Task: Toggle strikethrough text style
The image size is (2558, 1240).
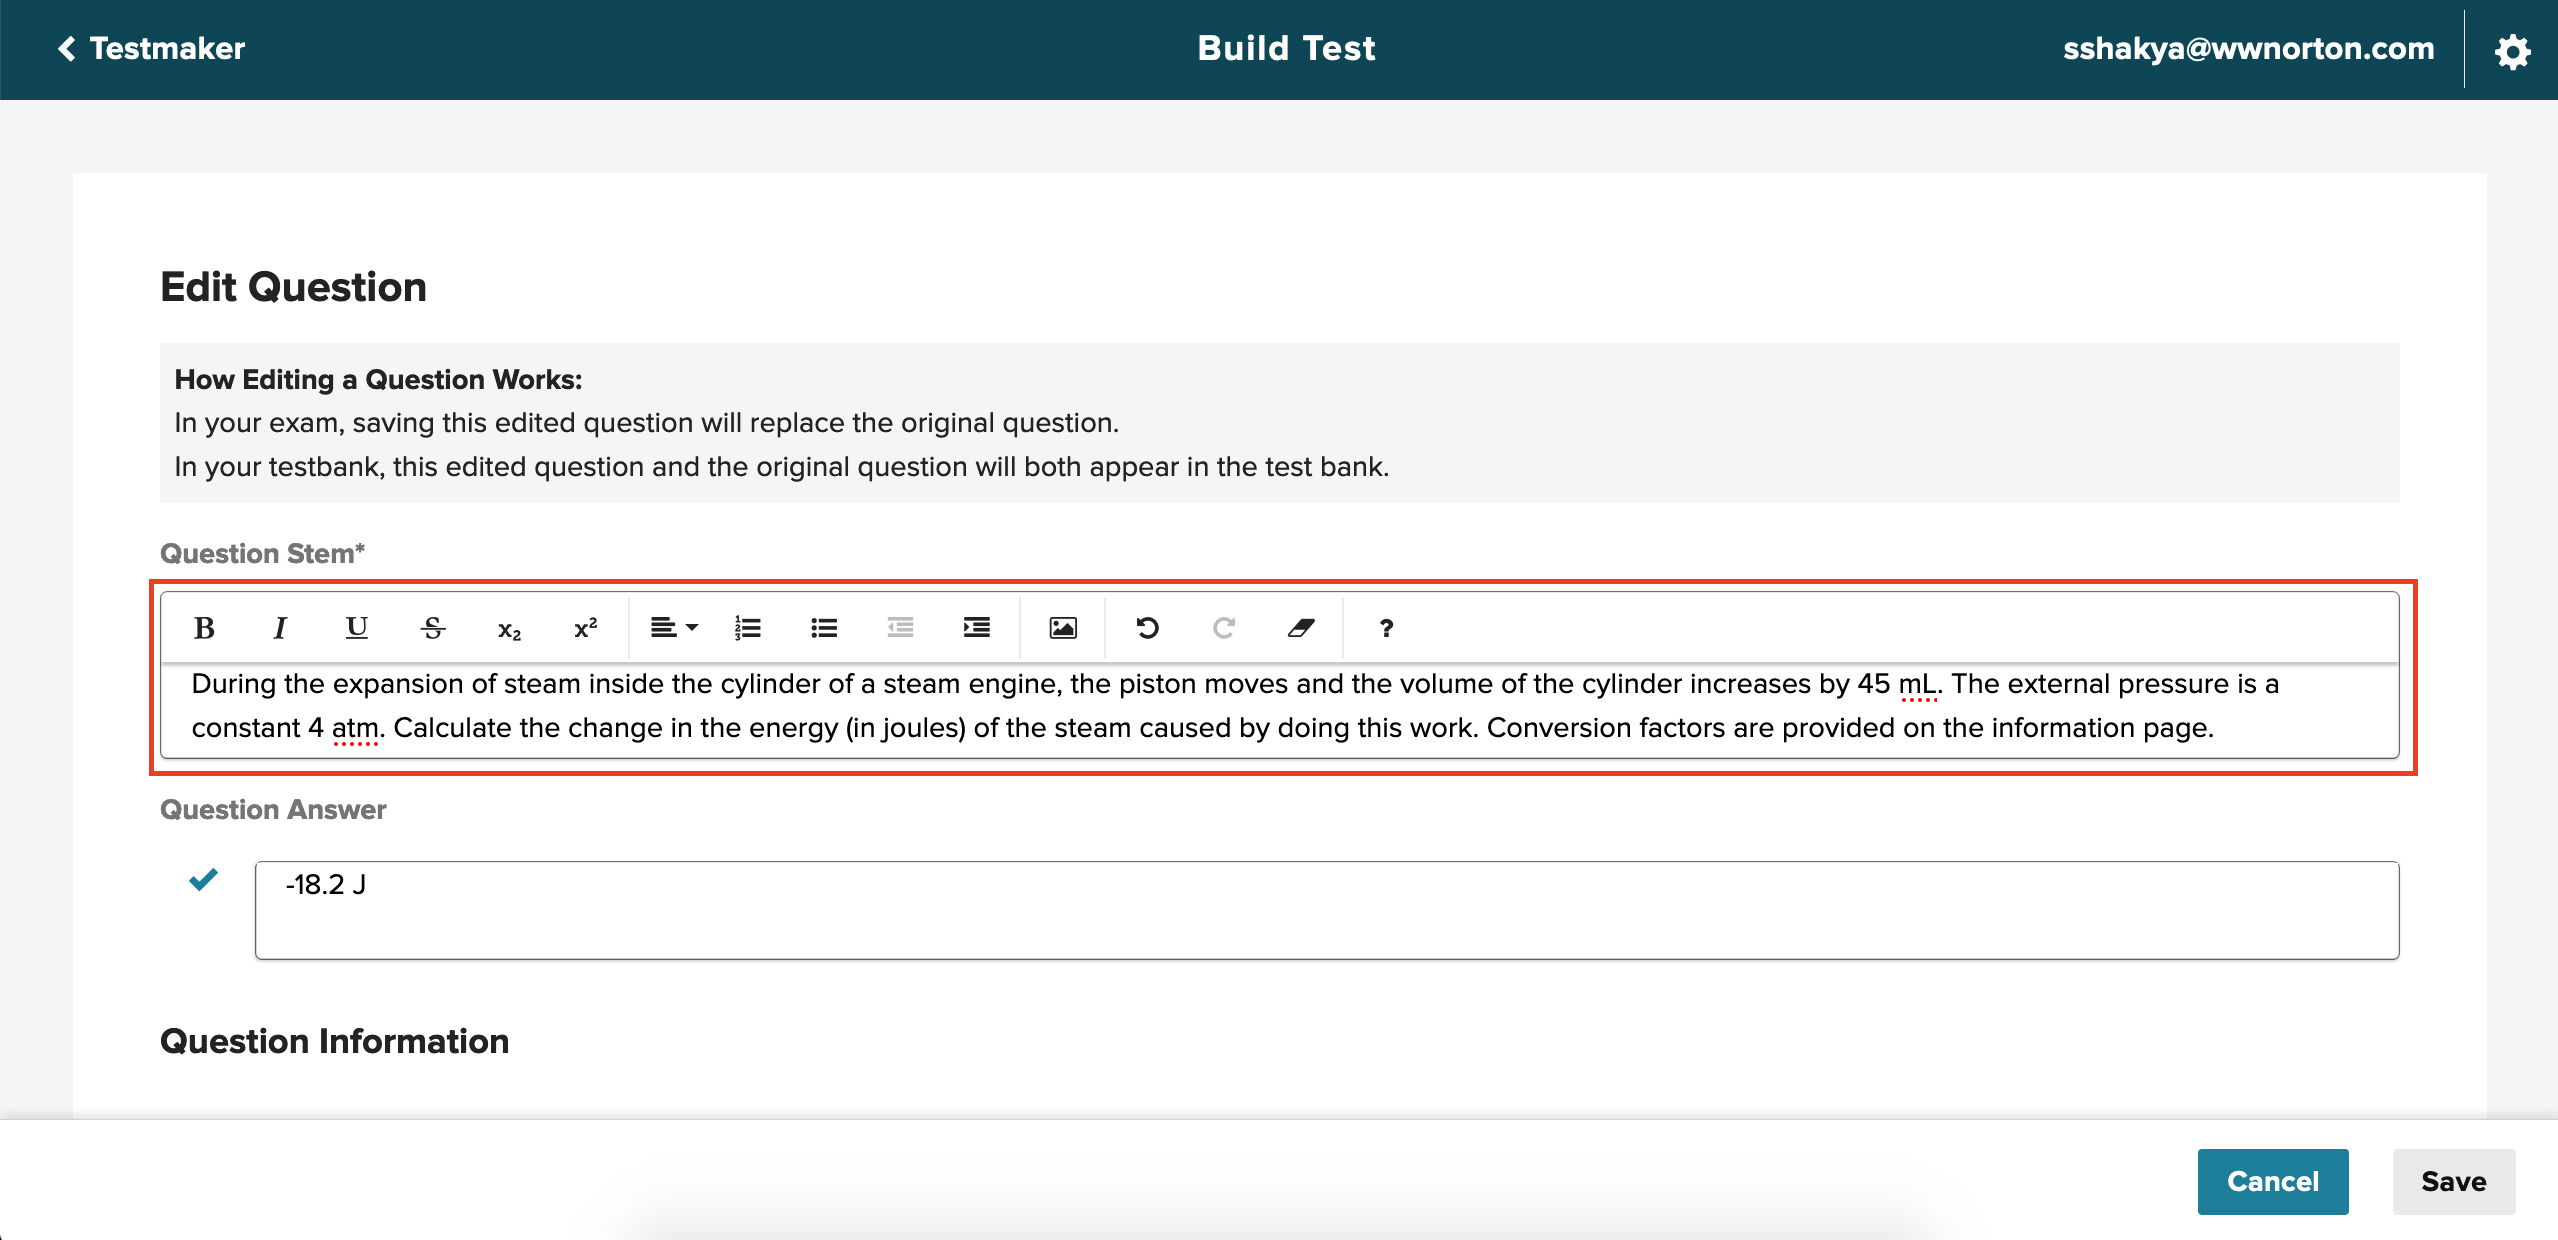Action: click(432, 628)
